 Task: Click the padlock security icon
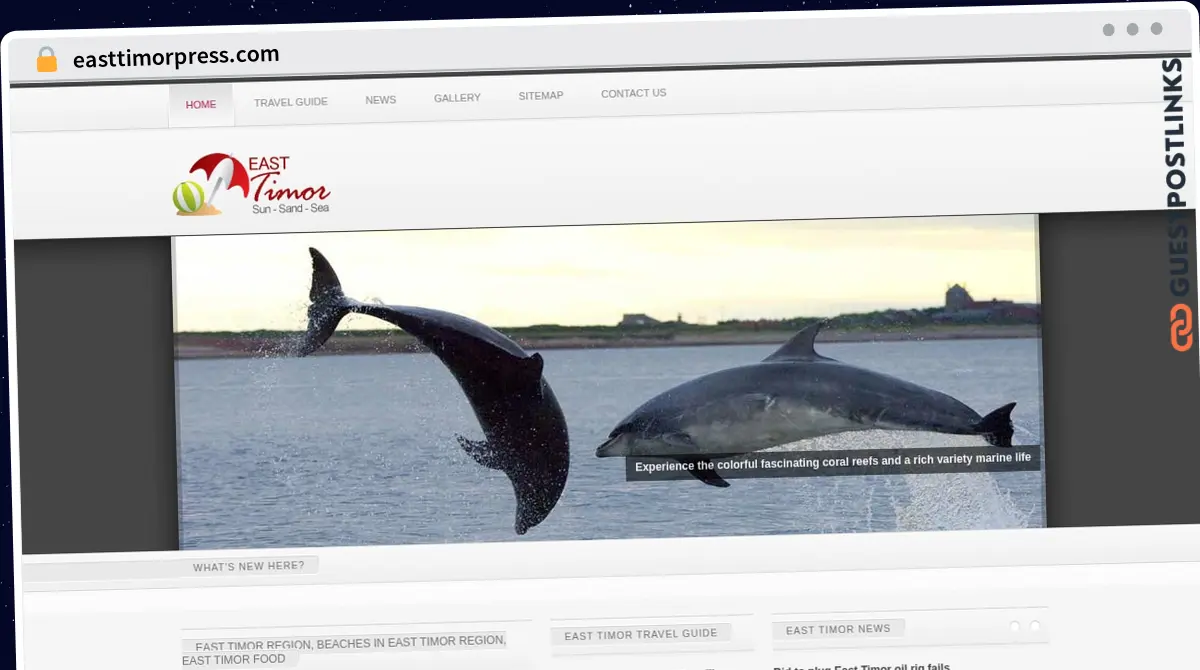pos(46,59)
